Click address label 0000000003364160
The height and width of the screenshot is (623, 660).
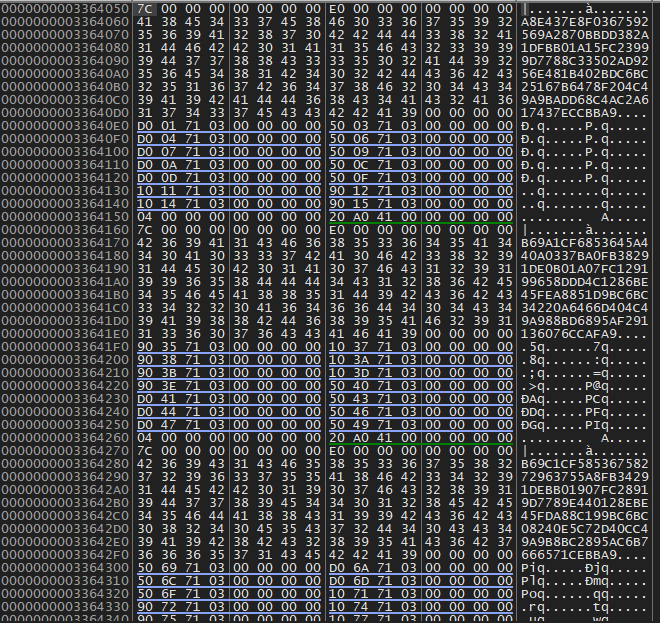[65, 230]
